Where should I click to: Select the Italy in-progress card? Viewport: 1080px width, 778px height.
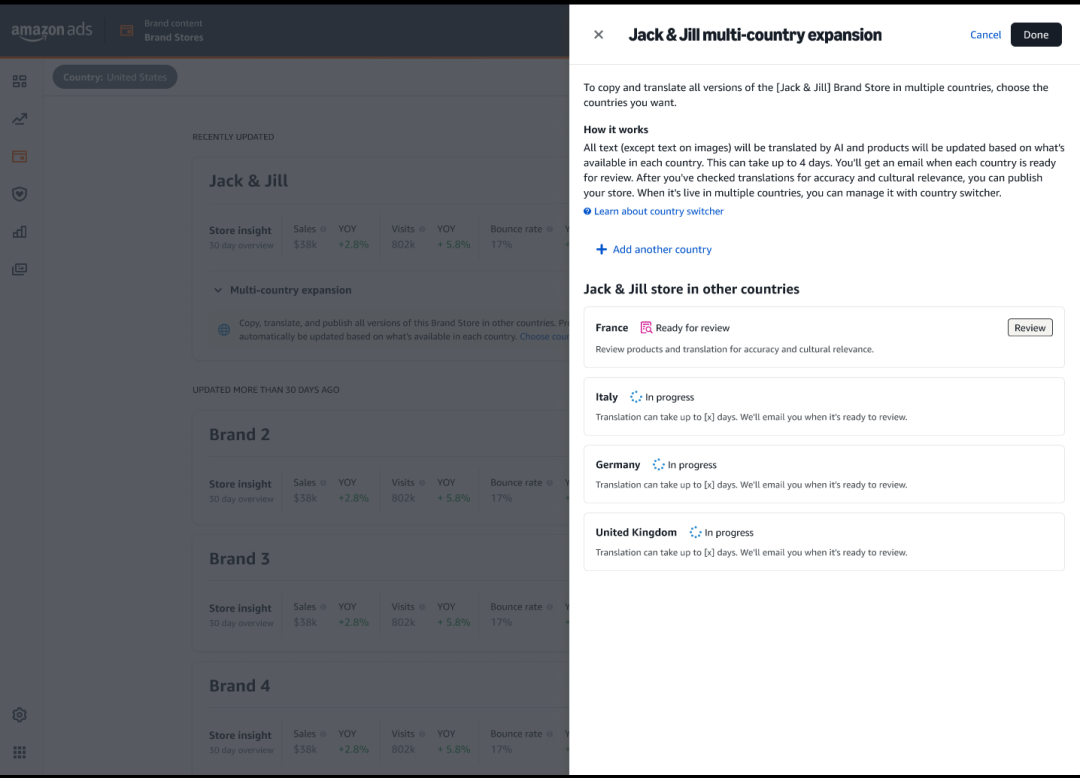coord(823,406)
